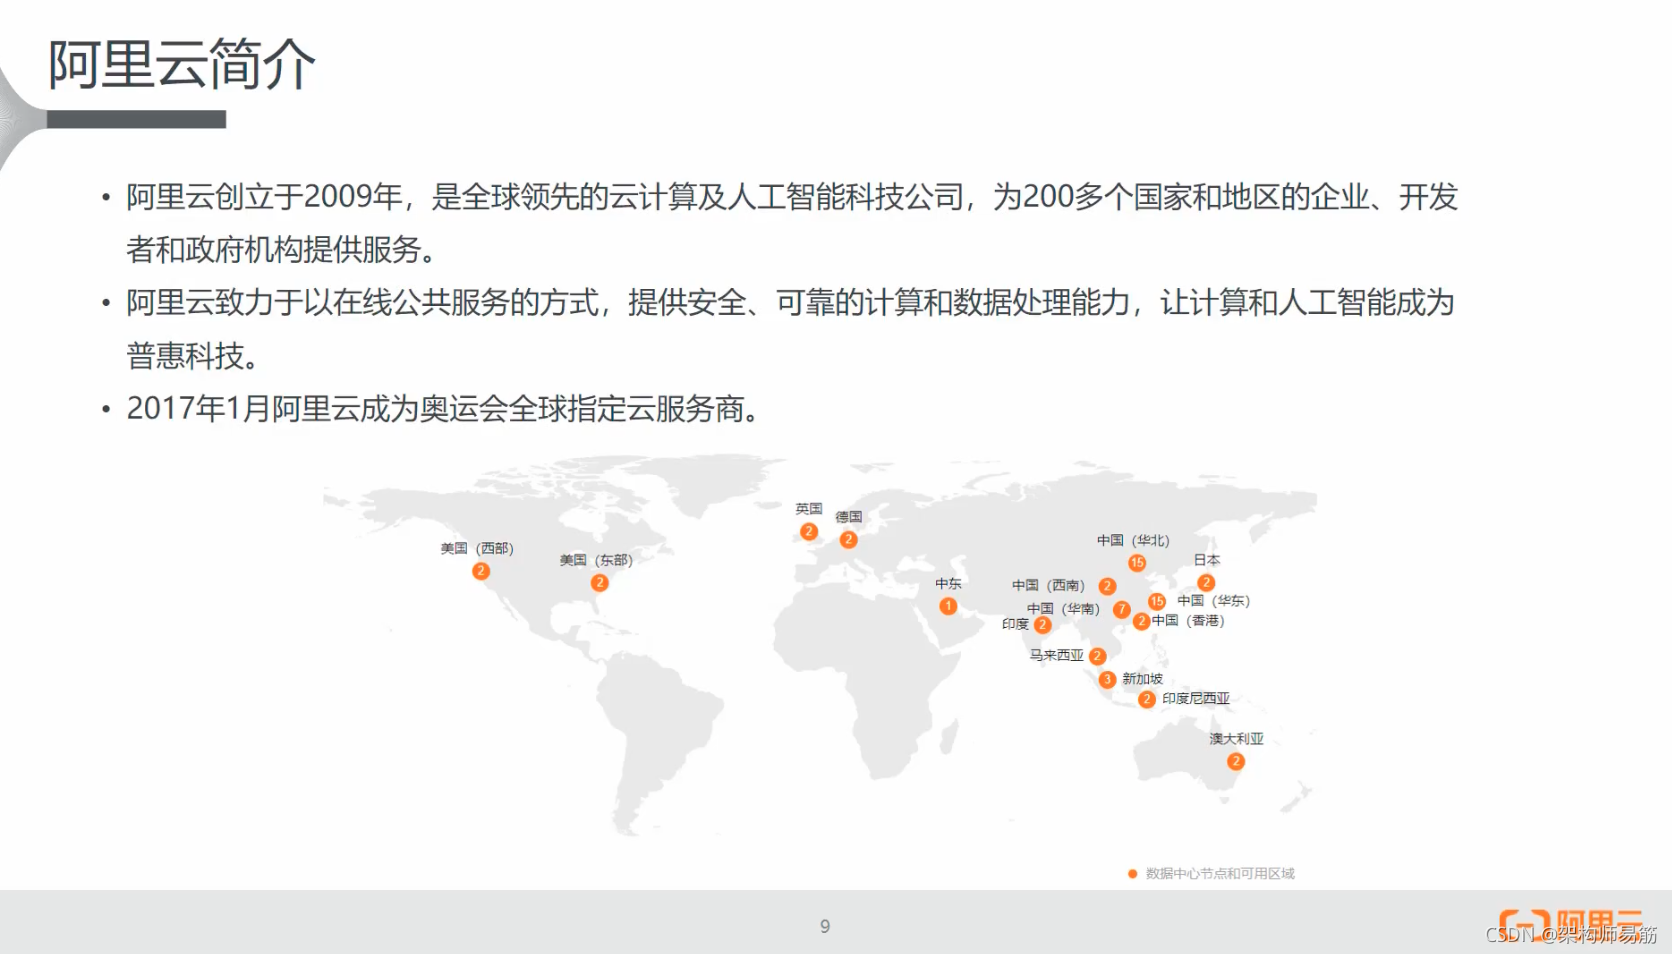Click the 中国 (西南) map label
The height and width of the screenshot is (954, 1672).
click(x=1048, y=585)
